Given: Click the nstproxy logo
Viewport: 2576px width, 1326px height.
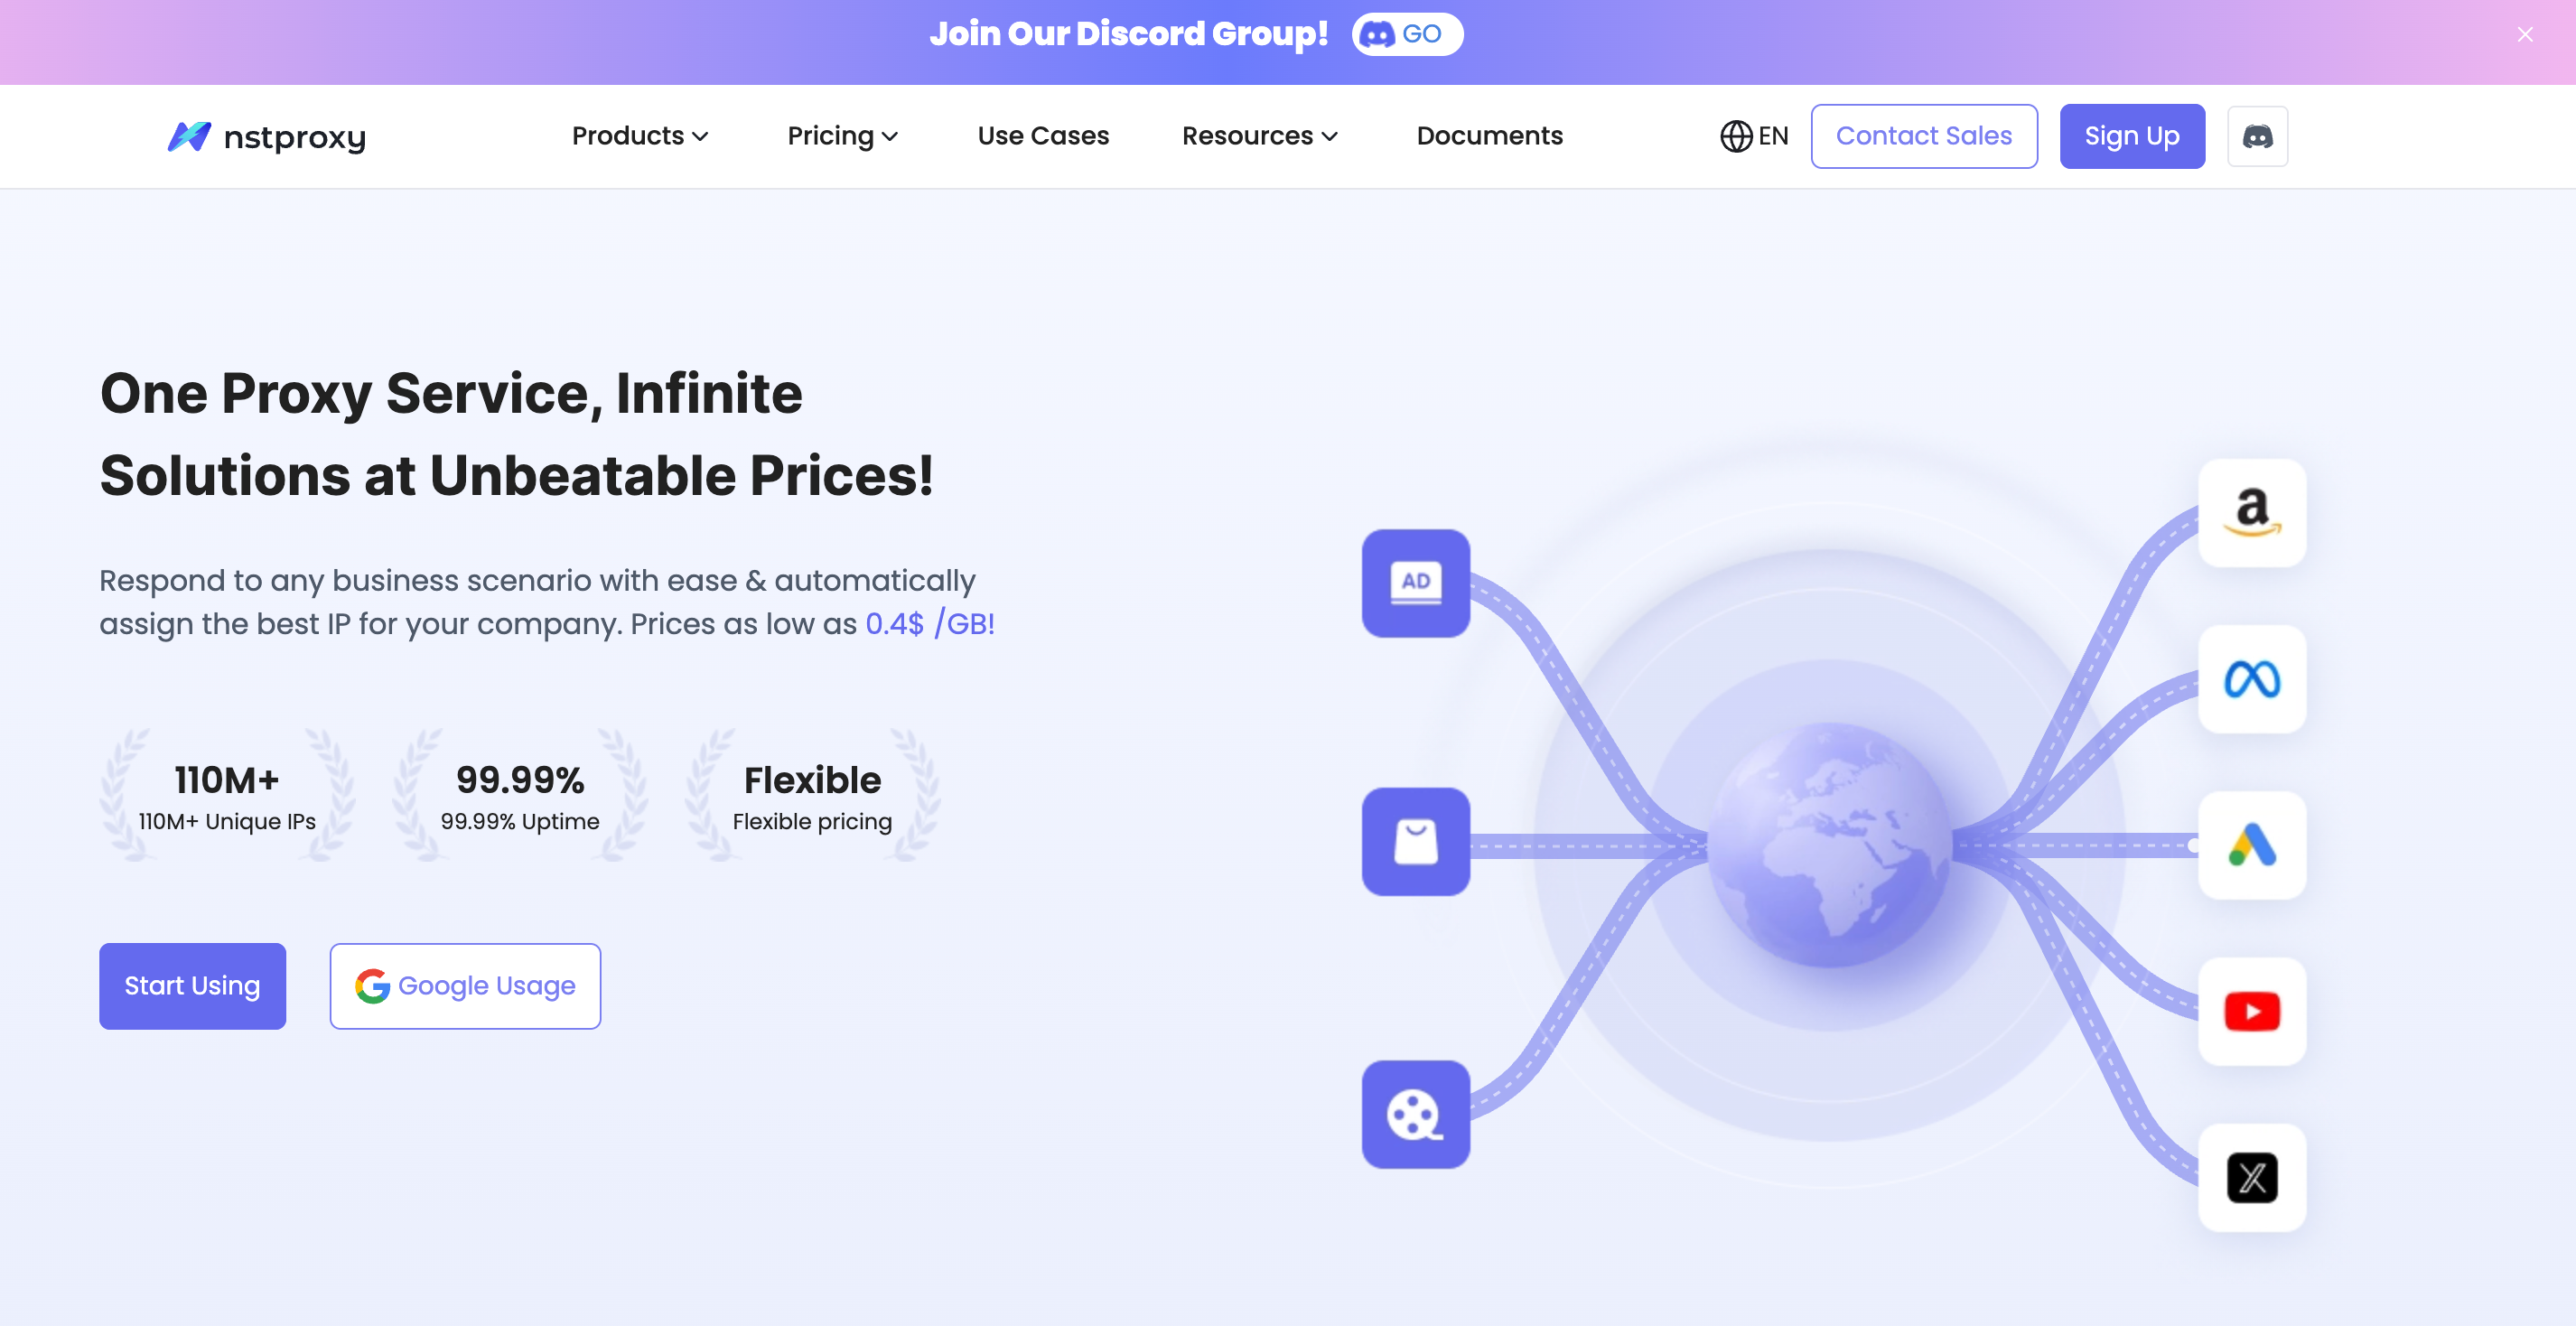Looking at the screenshot, I should [267, 136].
